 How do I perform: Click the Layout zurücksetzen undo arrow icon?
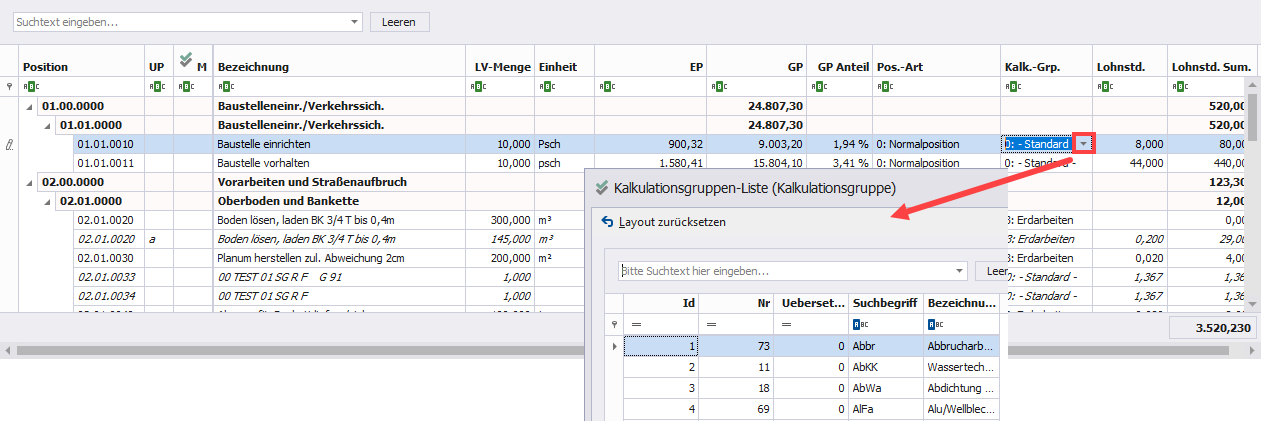[x=607, y=222]
